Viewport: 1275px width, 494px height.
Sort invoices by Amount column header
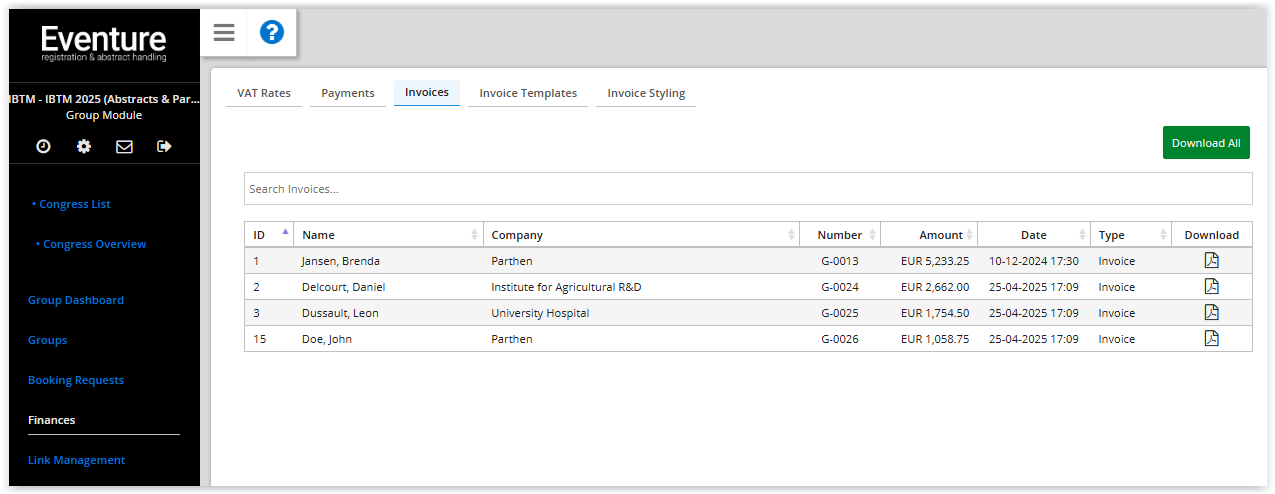929,235
